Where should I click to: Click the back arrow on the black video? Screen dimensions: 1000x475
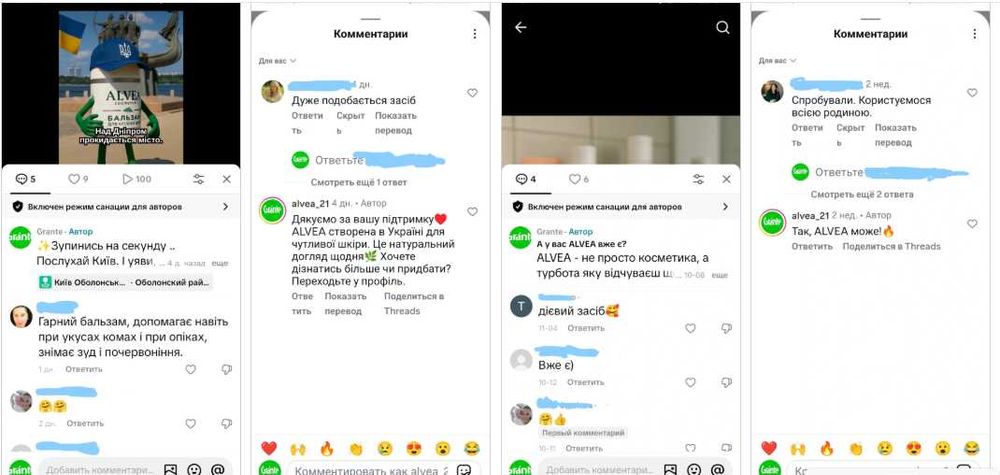[520, 27]
